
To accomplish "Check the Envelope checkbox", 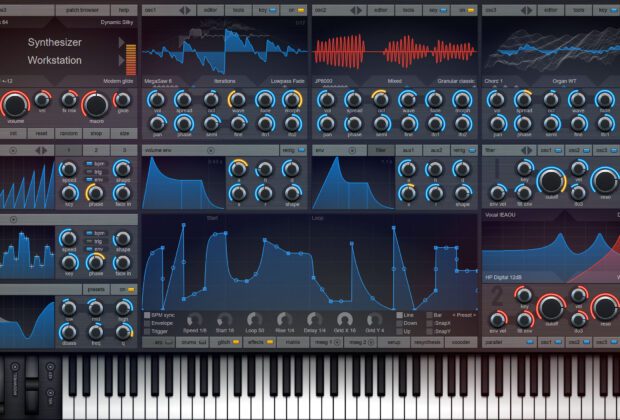I will pyautogui.click(x=147, y=323).
